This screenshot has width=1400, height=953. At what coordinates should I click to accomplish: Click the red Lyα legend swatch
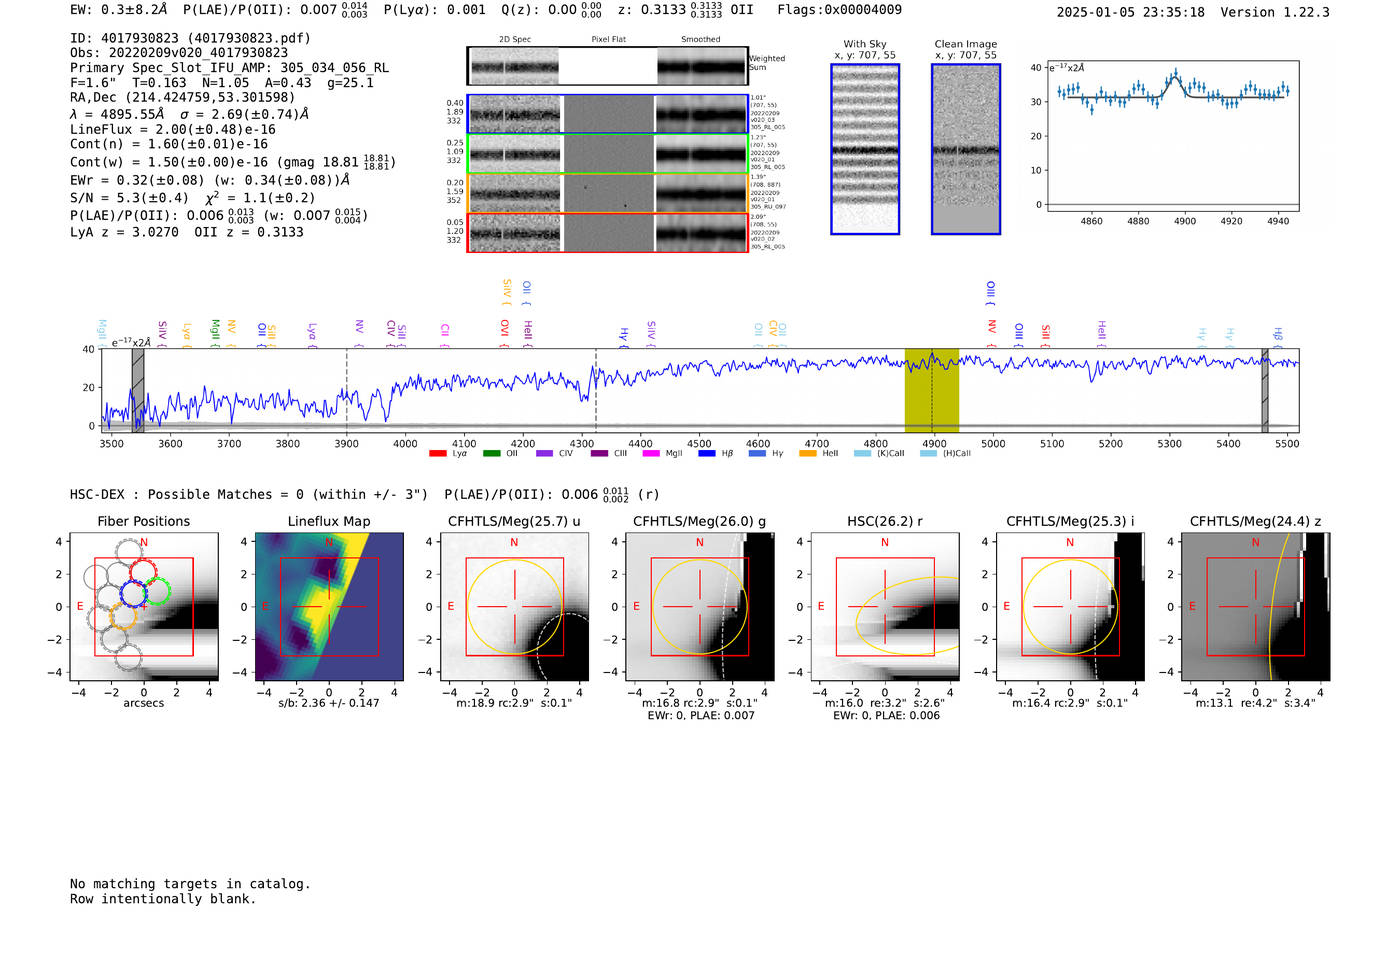438,453
